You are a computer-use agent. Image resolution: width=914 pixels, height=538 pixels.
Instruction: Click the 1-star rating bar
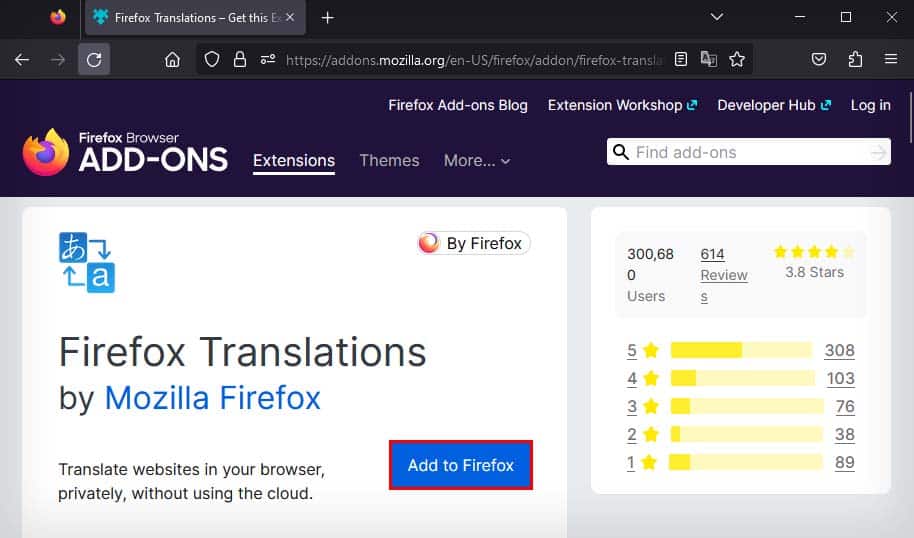746,462
